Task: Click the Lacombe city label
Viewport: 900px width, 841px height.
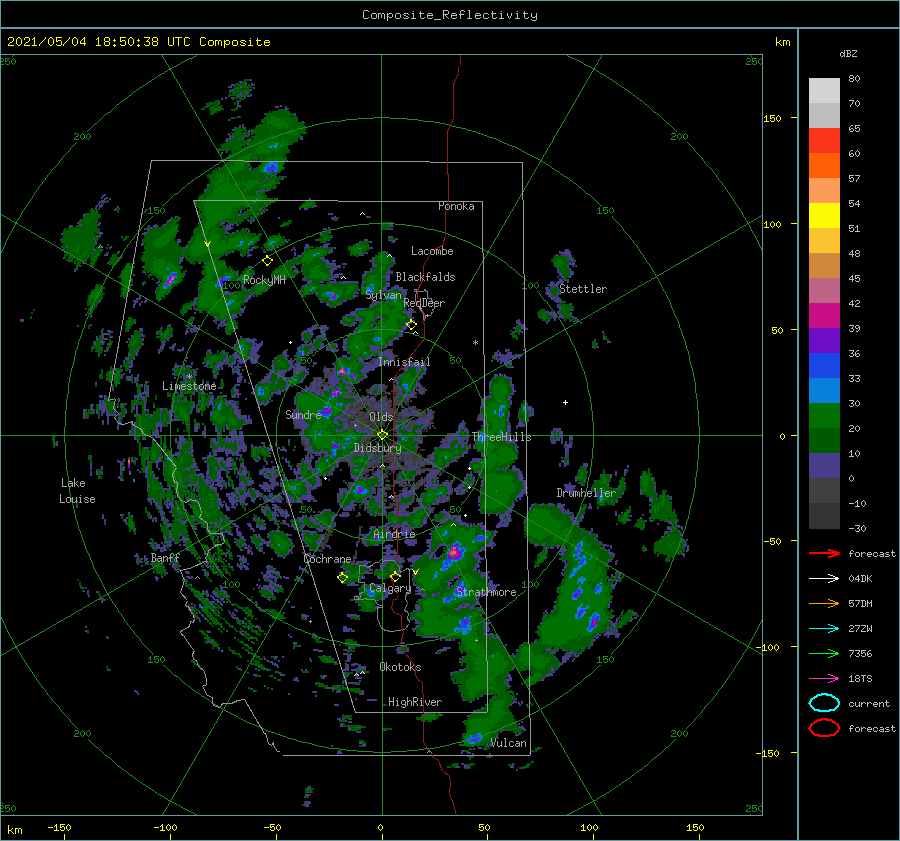Action: click(x=432, y=251)
